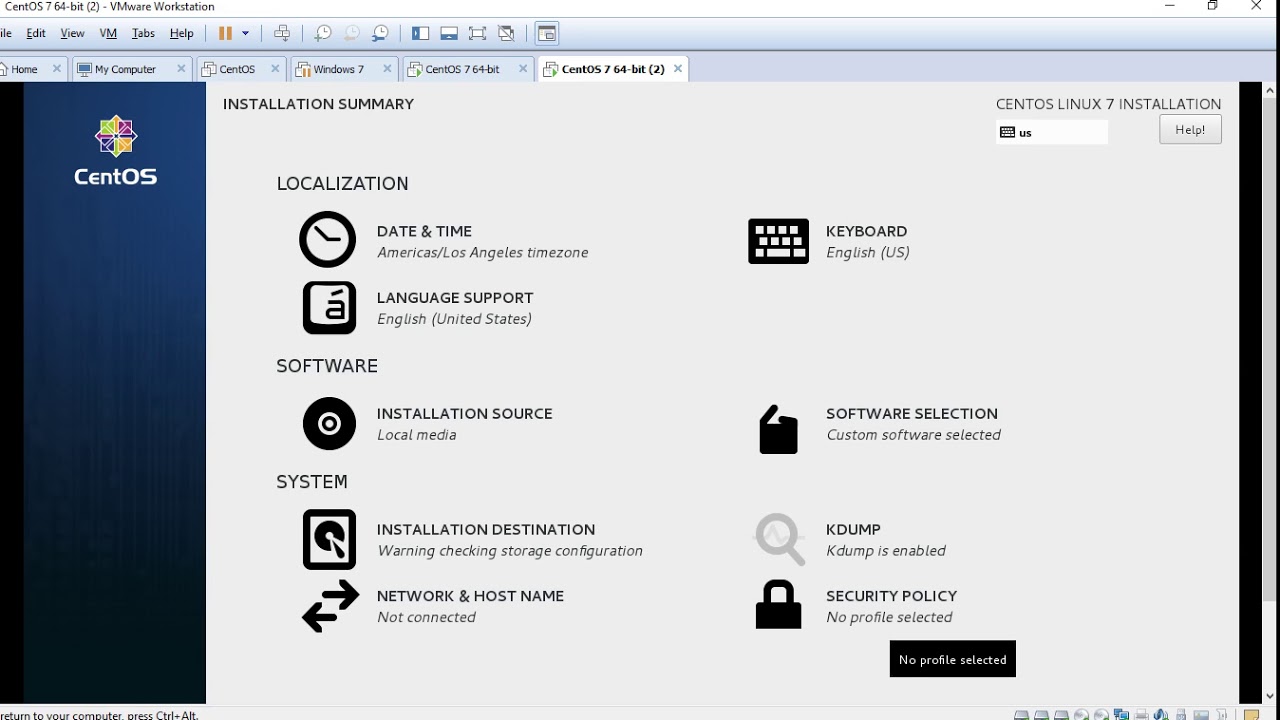1280x720 pixels.
Task: Send Ctrl+Alt+Del to the virtual machine
Action: pyautogui.click(x=282, y=33)
